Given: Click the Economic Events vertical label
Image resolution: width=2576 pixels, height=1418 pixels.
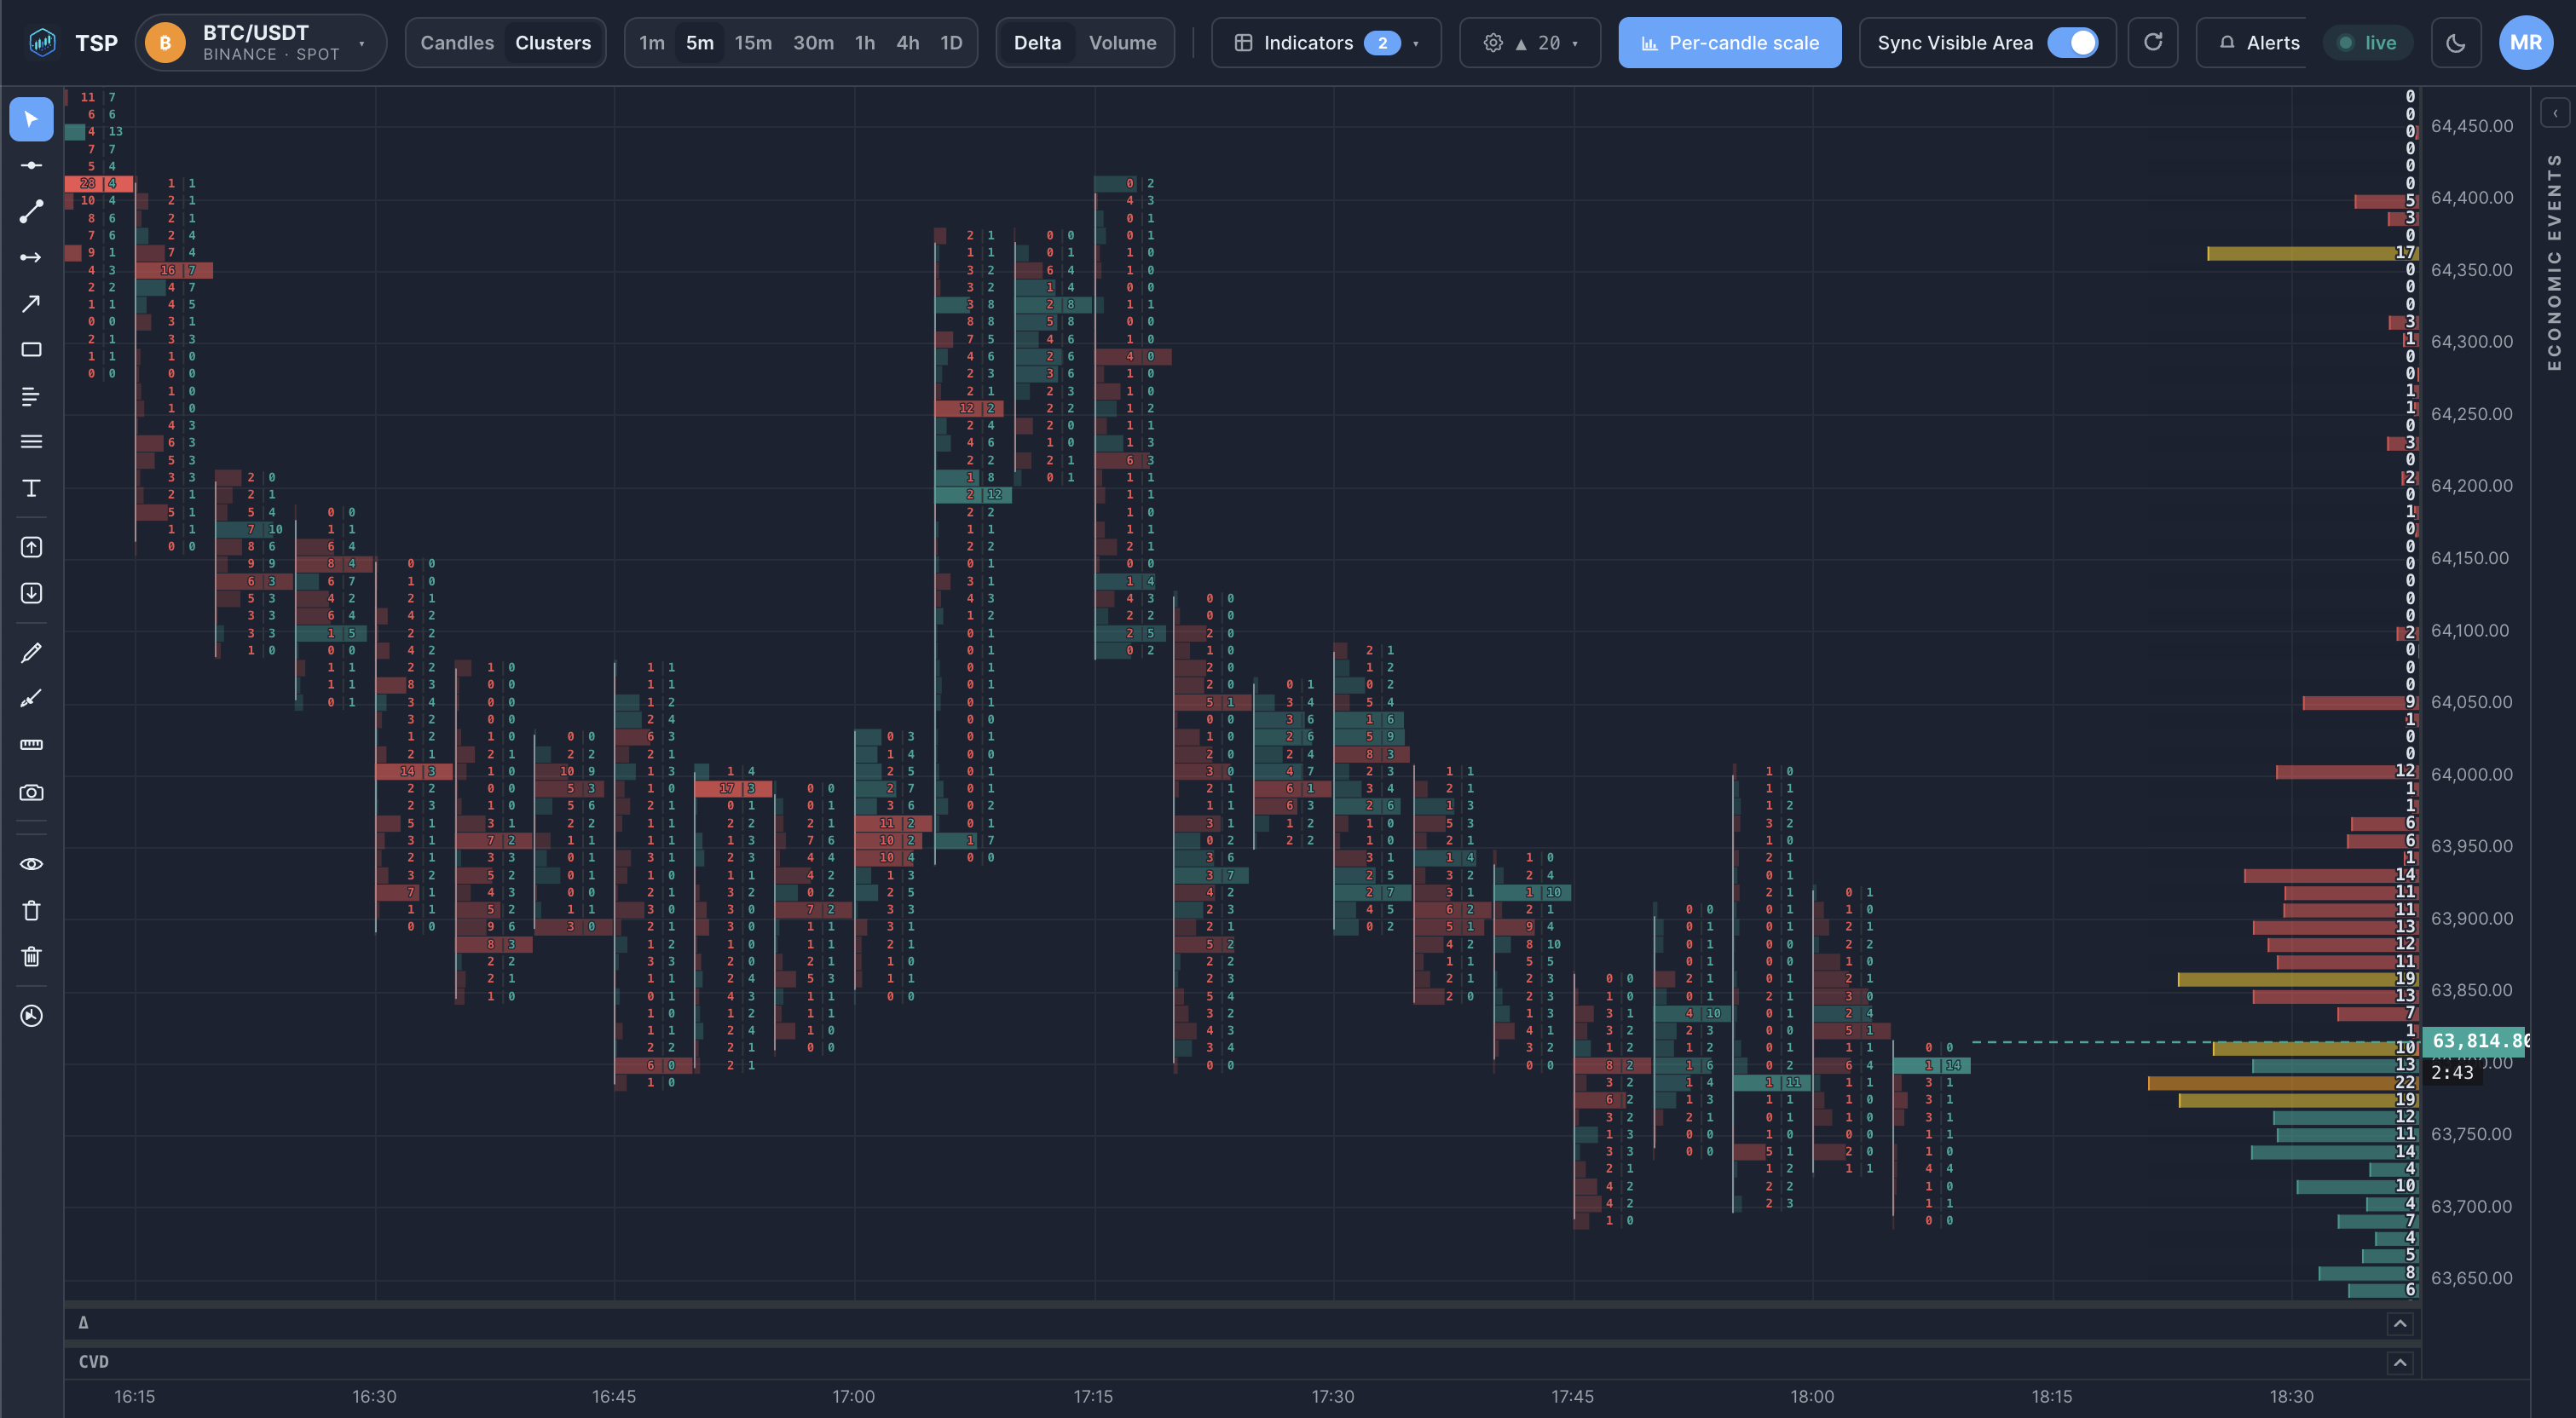Looking at the screenshot, I should pos(2554,262).
